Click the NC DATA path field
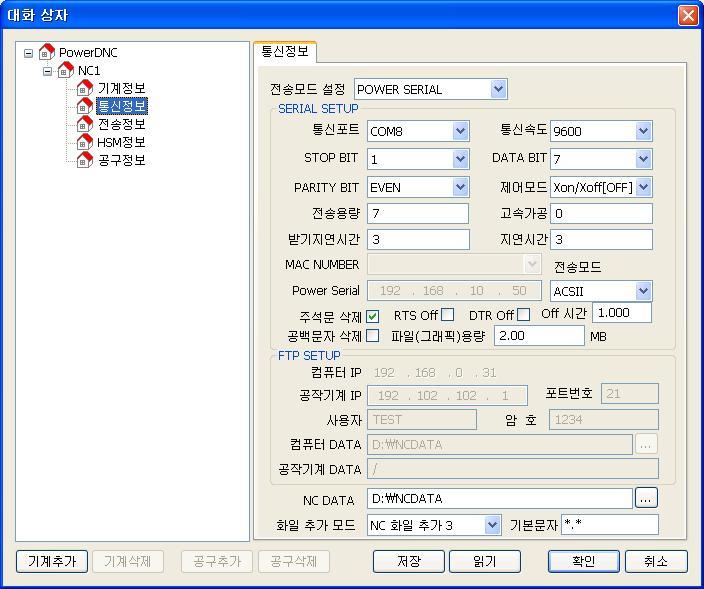The height and width of the screenshot is (589, 704). pyautogui.click(x=500, y=498)
